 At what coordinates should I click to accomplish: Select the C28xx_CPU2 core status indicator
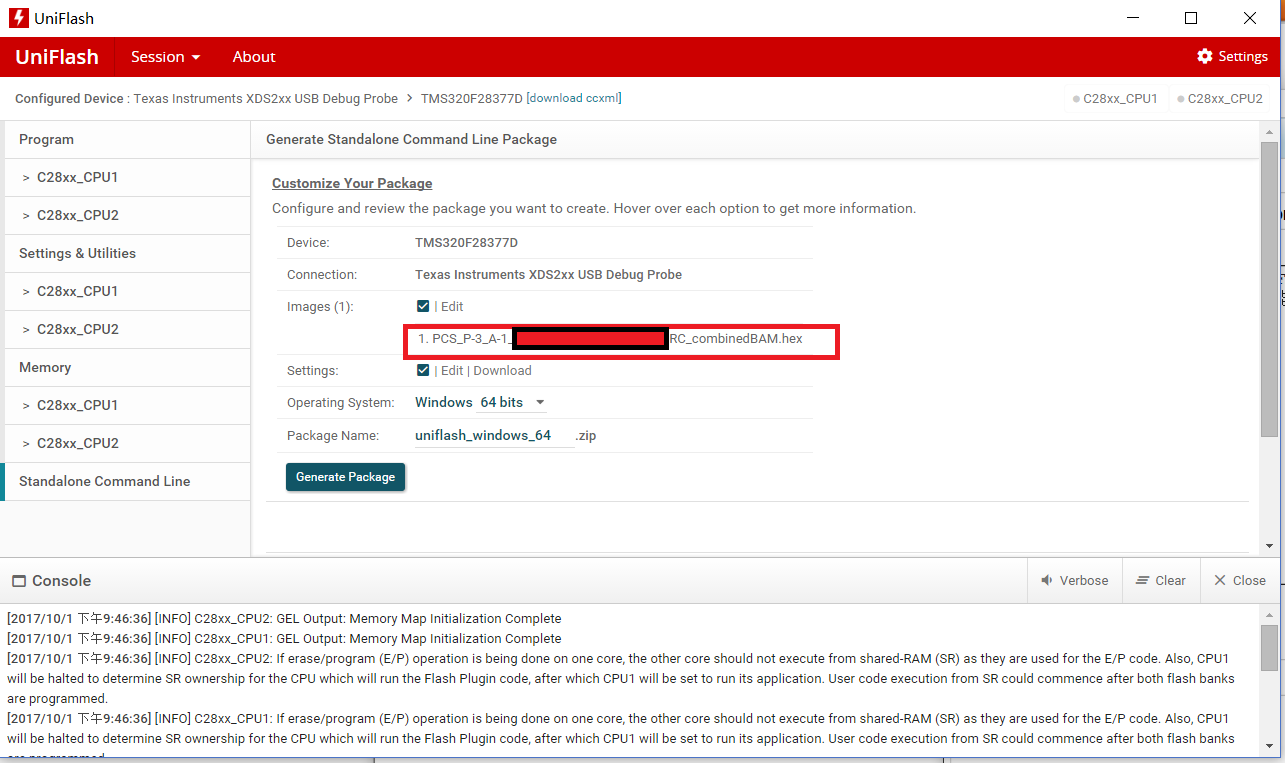coord(1220,99)
